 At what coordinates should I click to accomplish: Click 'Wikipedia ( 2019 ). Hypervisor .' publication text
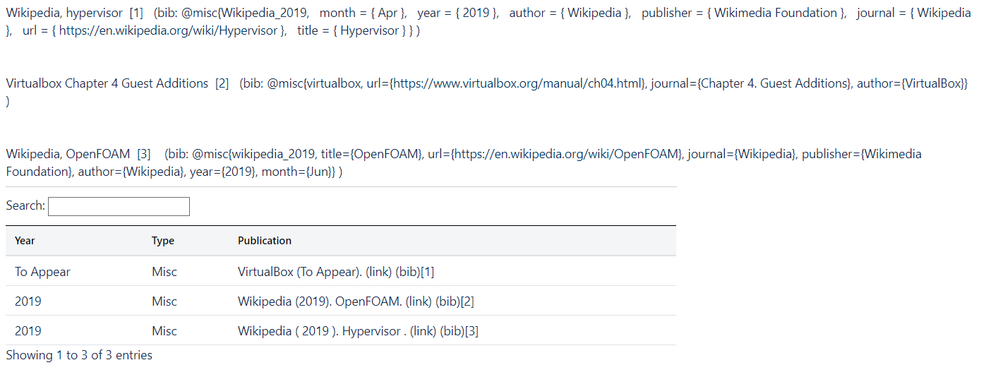322,331
